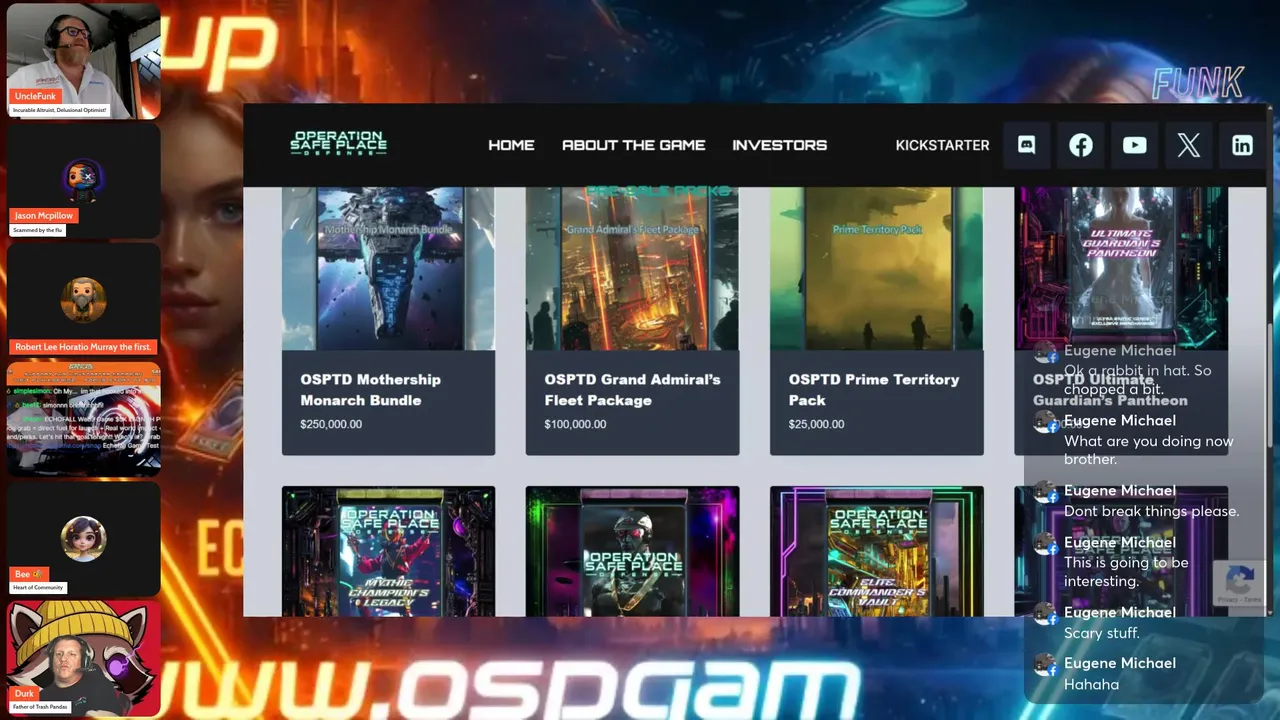The height and width of the screenshot is (720, 1280).
Task: Click the Bee name label
Action: pos(28,574)
